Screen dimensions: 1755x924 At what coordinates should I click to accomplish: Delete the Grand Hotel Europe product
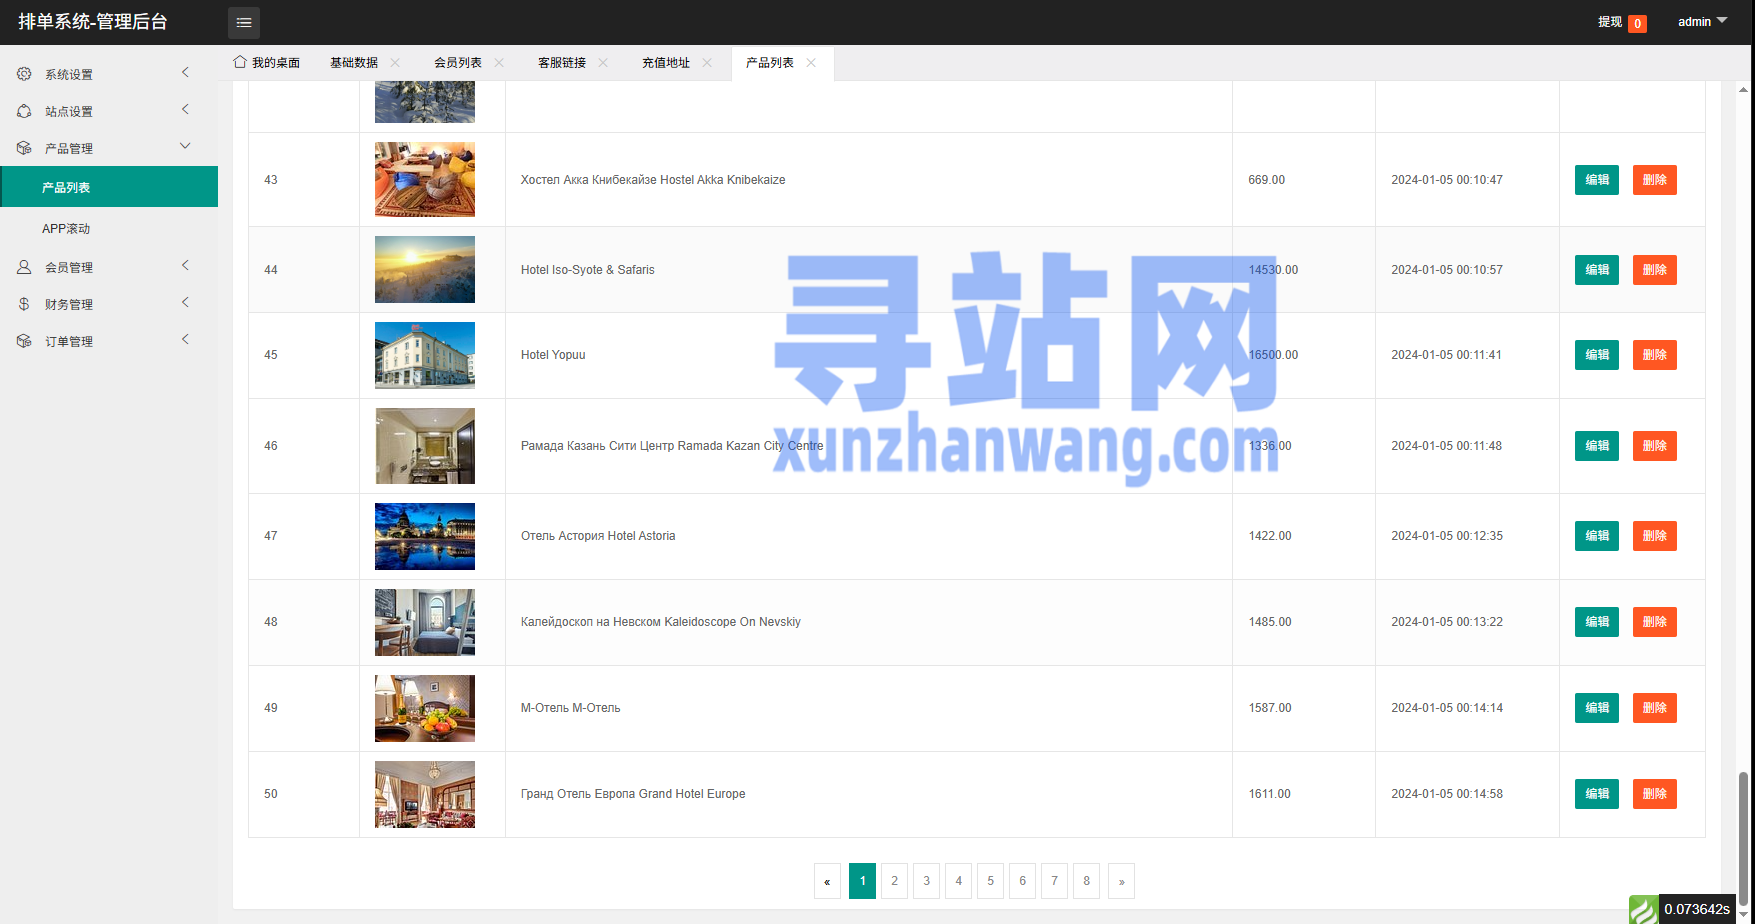tap(1654, 794)
